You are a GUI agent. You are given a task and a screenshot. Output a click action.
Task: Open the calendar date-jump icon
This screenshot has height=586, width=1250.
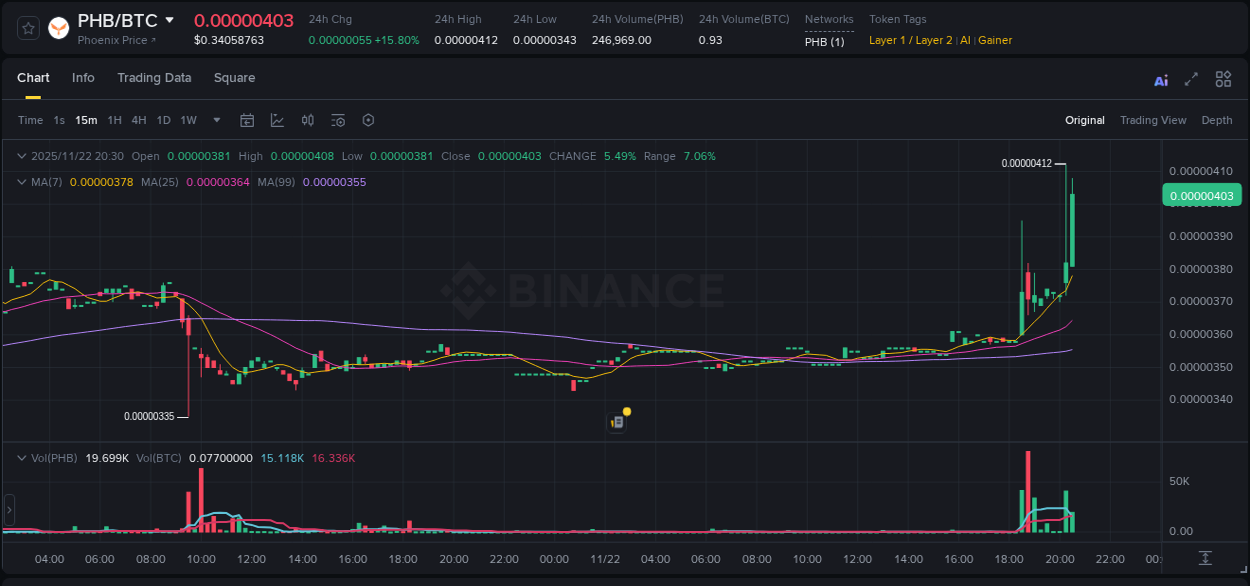[x=247, y=120]
